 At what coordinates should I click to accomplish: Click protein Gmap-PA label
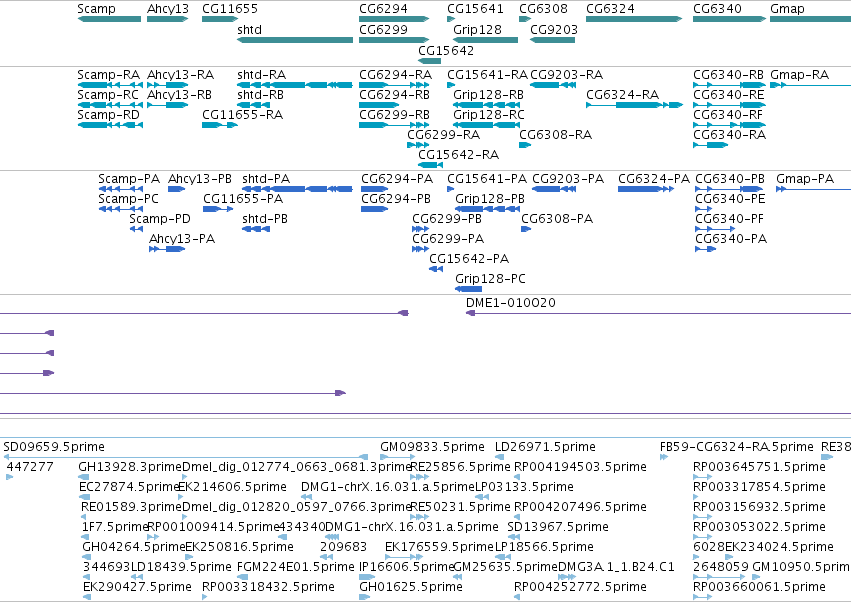pos(805,179)
